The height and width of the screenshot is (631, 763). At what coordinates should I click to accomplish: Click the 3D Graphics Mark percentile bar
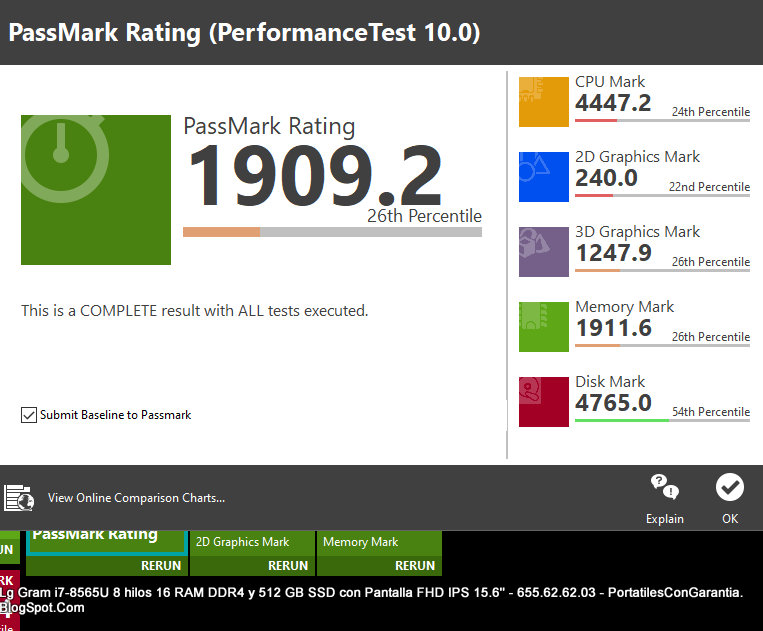[662, 270]
